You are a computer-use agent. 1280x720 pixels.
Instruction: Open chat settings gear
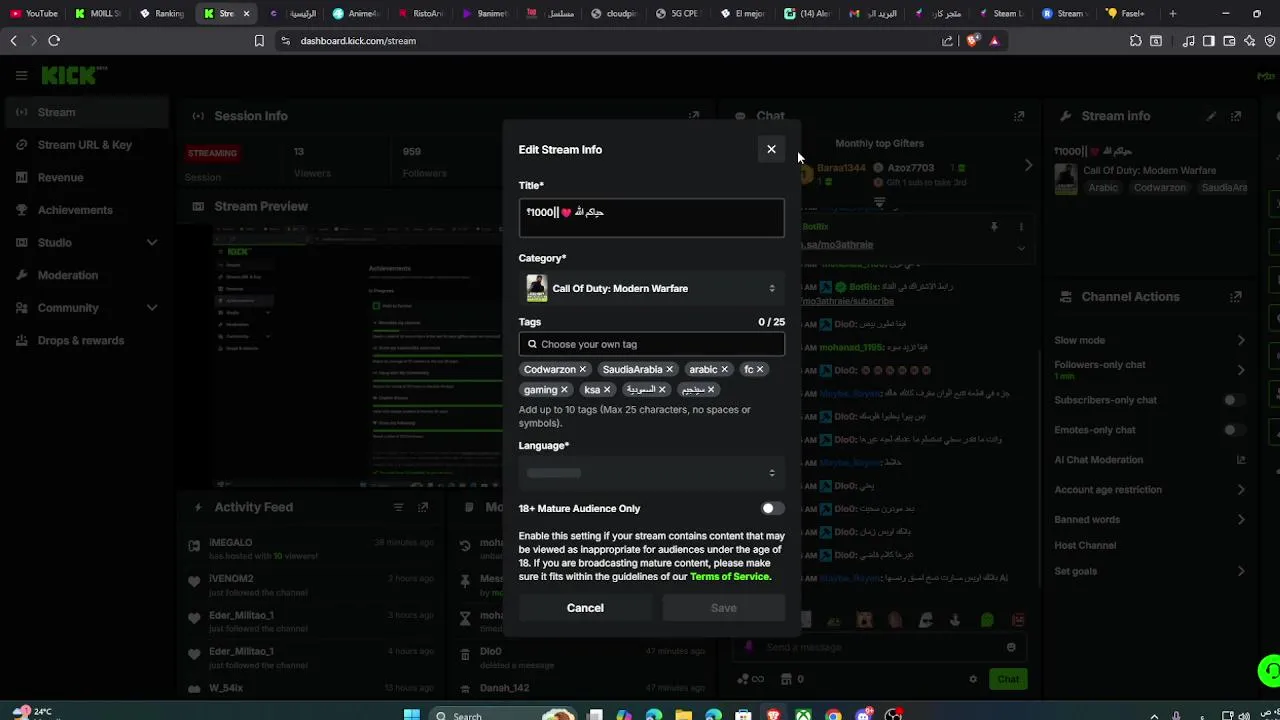click(x=973, y=679)
